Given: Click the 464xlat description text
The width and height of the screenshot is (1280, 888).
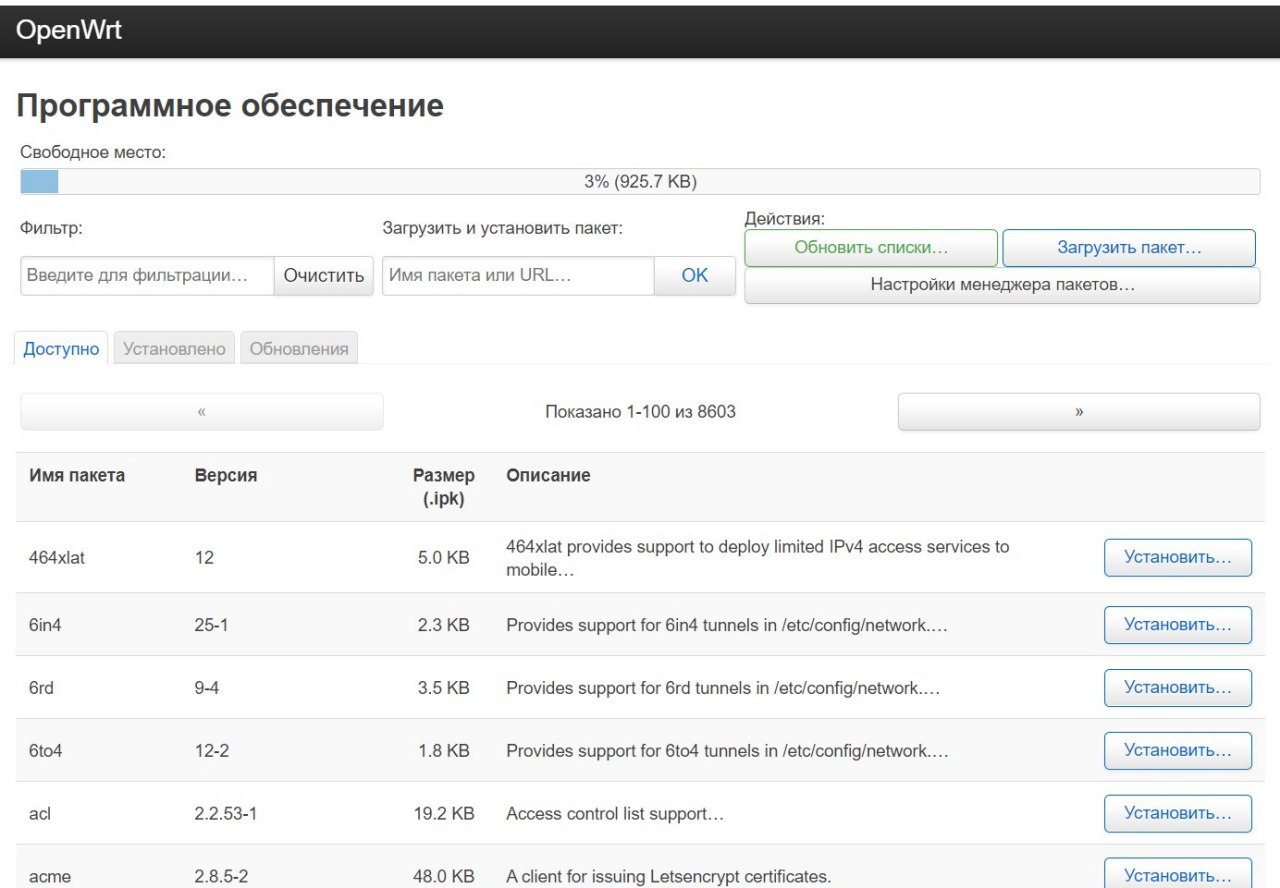Looking at the screenshot, I should 757,559.
